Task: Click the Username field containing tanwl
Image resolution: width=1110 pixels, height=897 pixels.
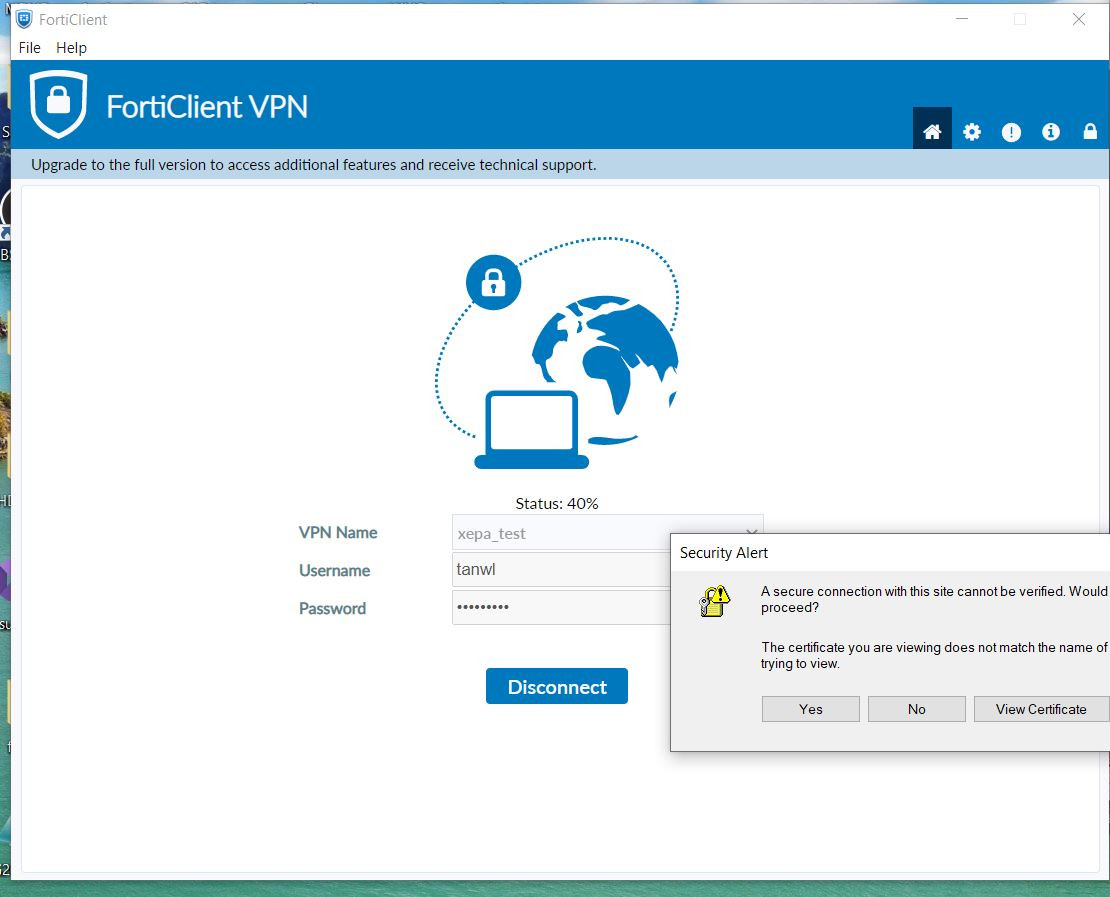Action: (561, 570)
